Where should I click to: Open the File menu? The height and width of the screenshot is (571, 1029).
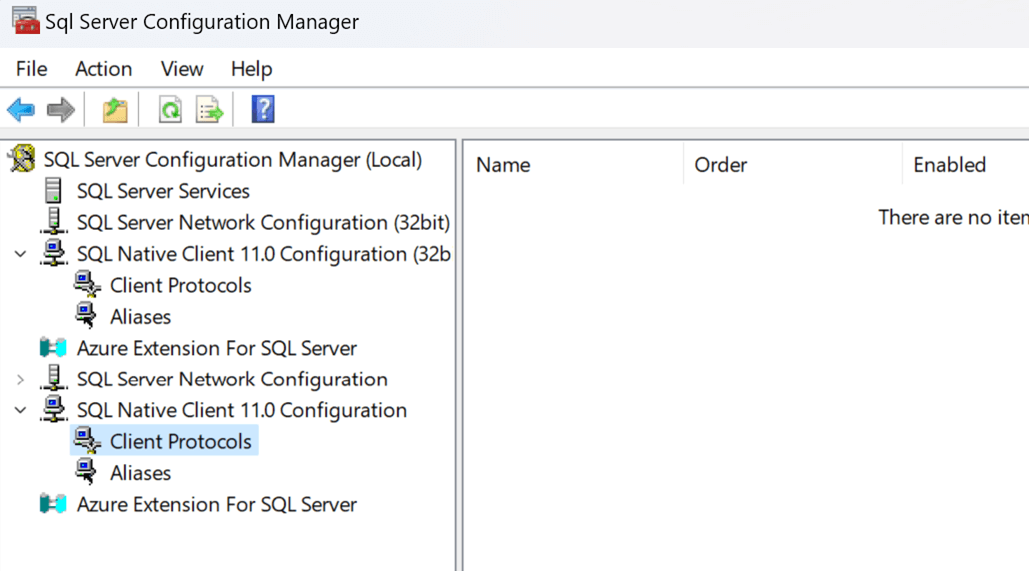32,69
